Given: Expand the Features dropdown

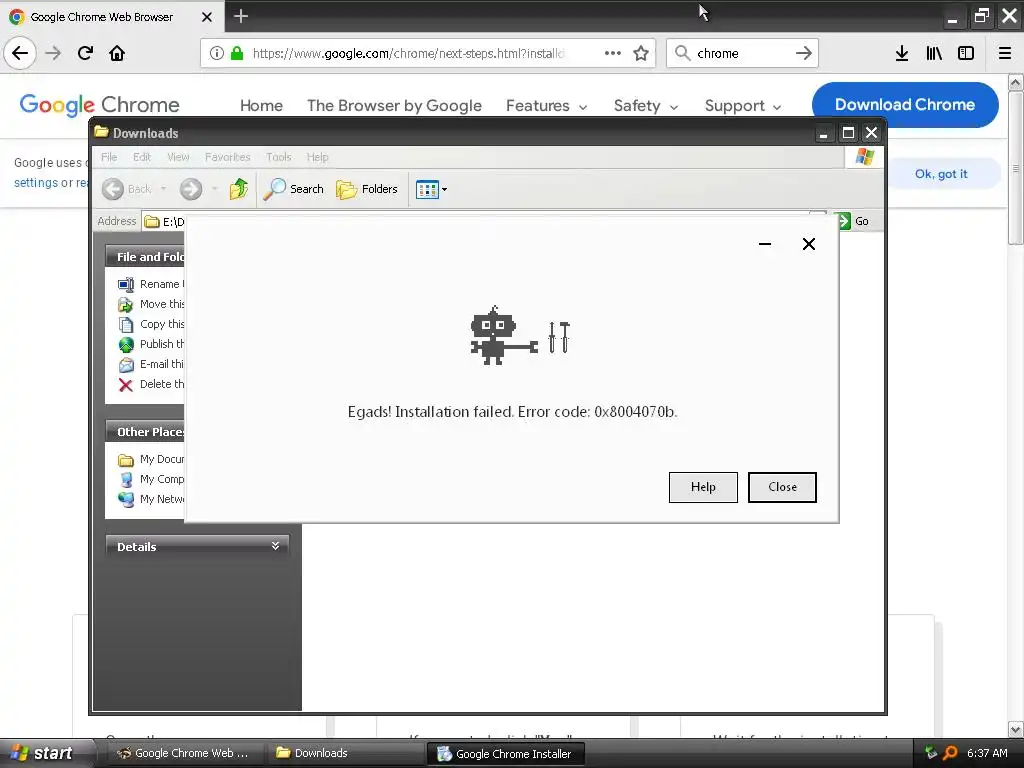Looking at the screenshot, I should tap(546, 106).
